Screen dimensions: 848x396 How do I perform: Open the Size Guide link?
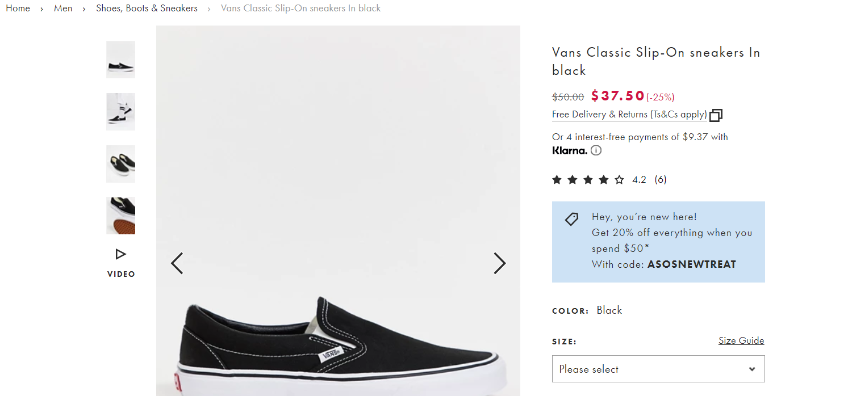click(x=741, y=340)
